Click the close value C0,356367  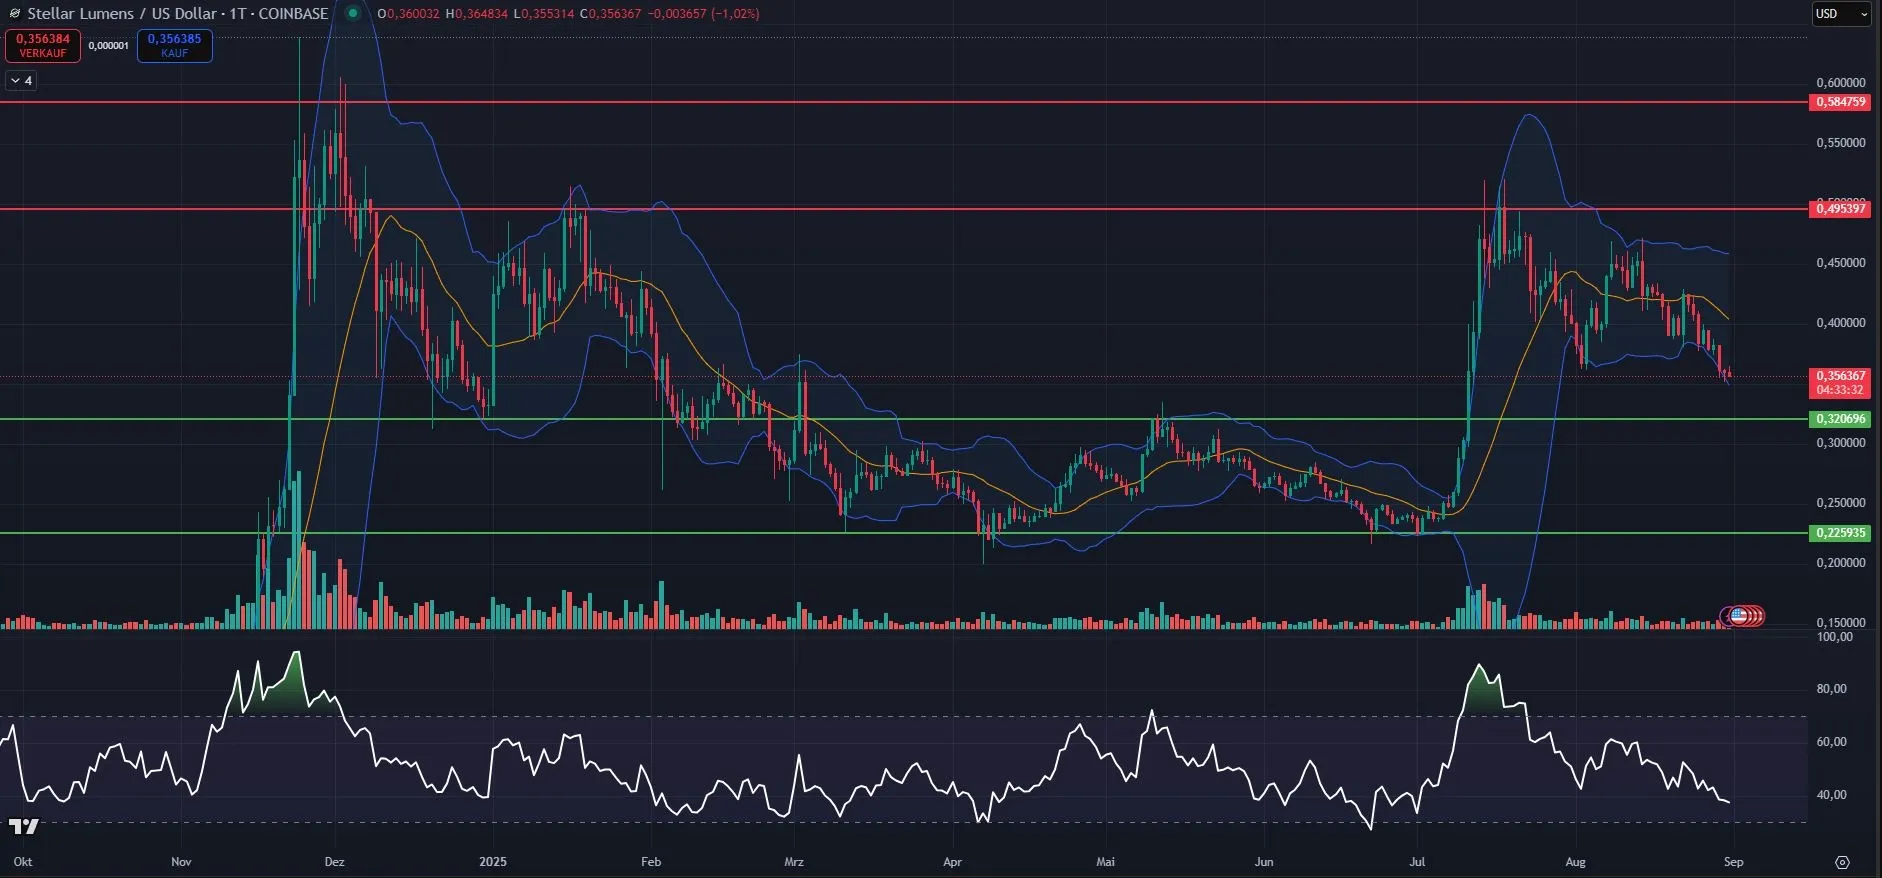pyautogui.click(x=609, y=14)
